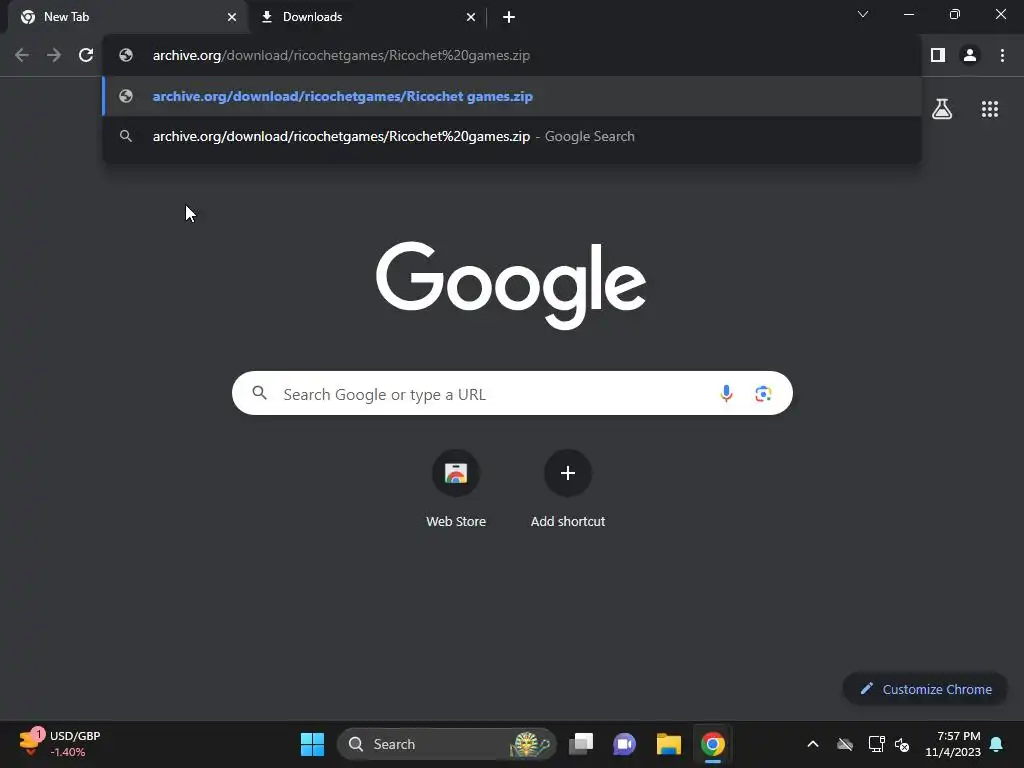The height and width of the screenshot is (768, 1024).
Task: Open the Google apps grid
Action: (990, 109)
